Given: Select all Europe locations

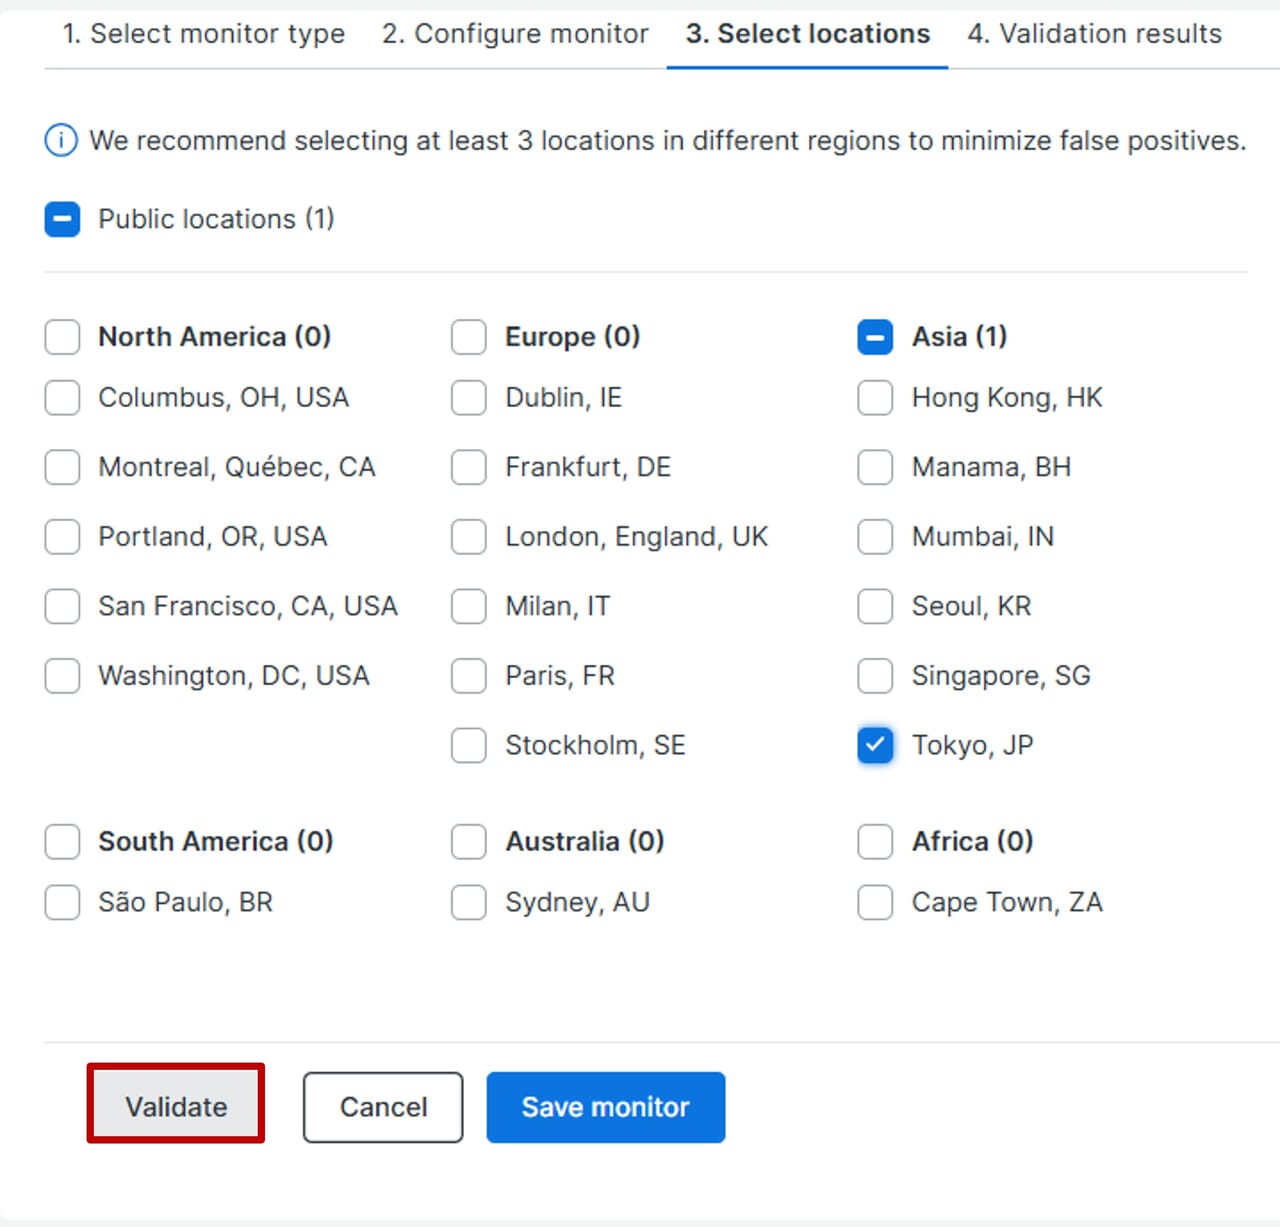Looking at the screenshot, I should [x=468, y=337].
